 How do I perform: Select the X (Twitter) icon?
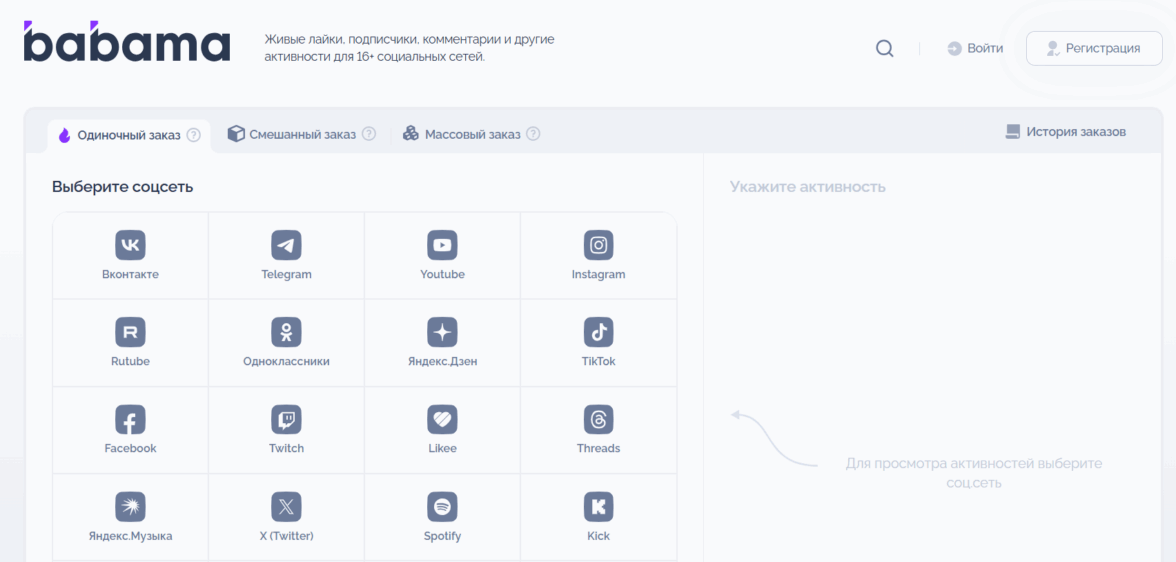pos(286,507)
